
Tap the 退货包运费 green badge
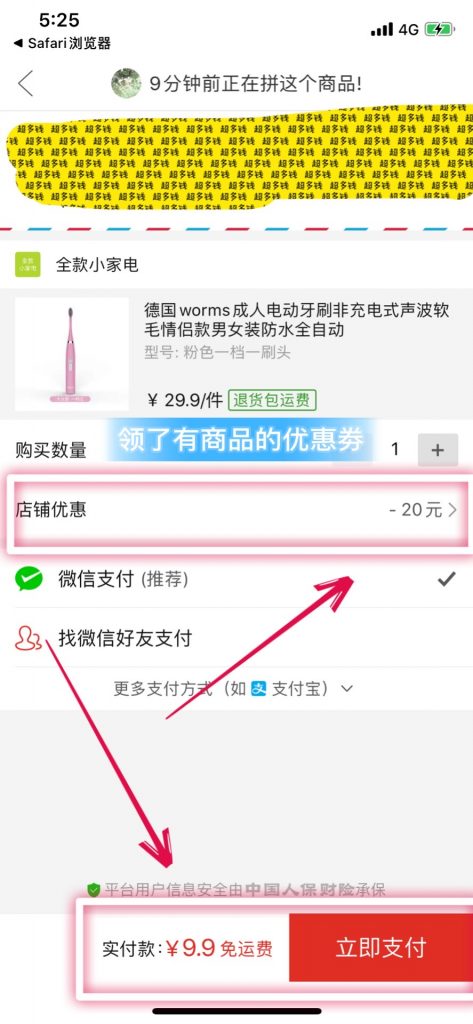(x=272, y=400)
